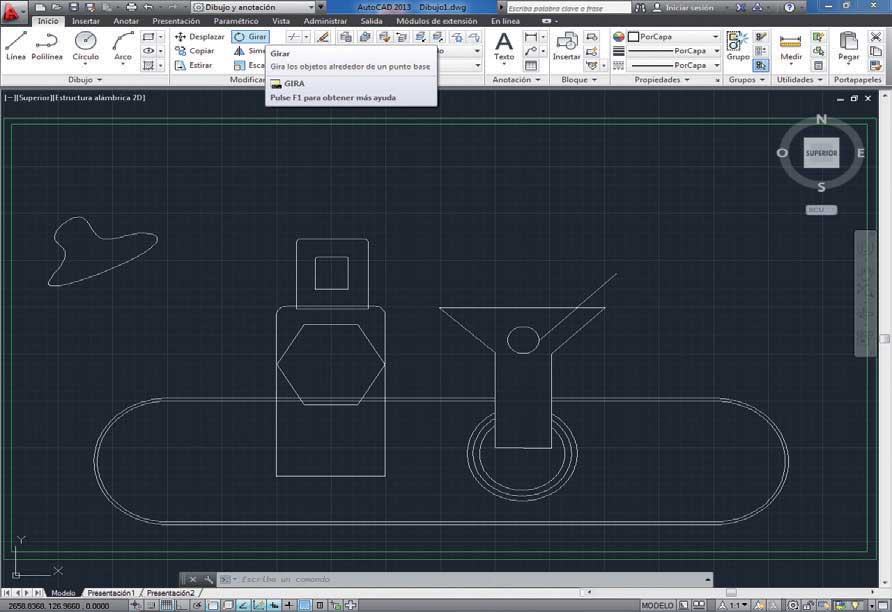892x612 pixels.
Task: Click the color wheel icon in Propiedades
Action: pyautogui.click(x=619, y=36)
